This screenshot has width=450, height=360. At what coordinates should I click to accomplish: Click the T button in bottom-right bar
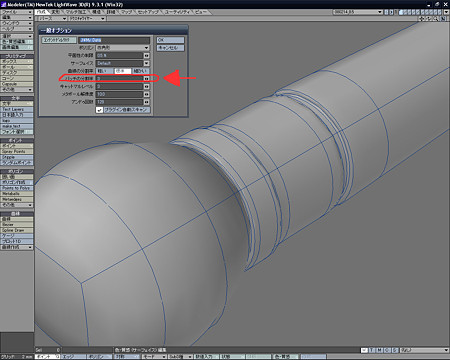click(x=371, y=350)
